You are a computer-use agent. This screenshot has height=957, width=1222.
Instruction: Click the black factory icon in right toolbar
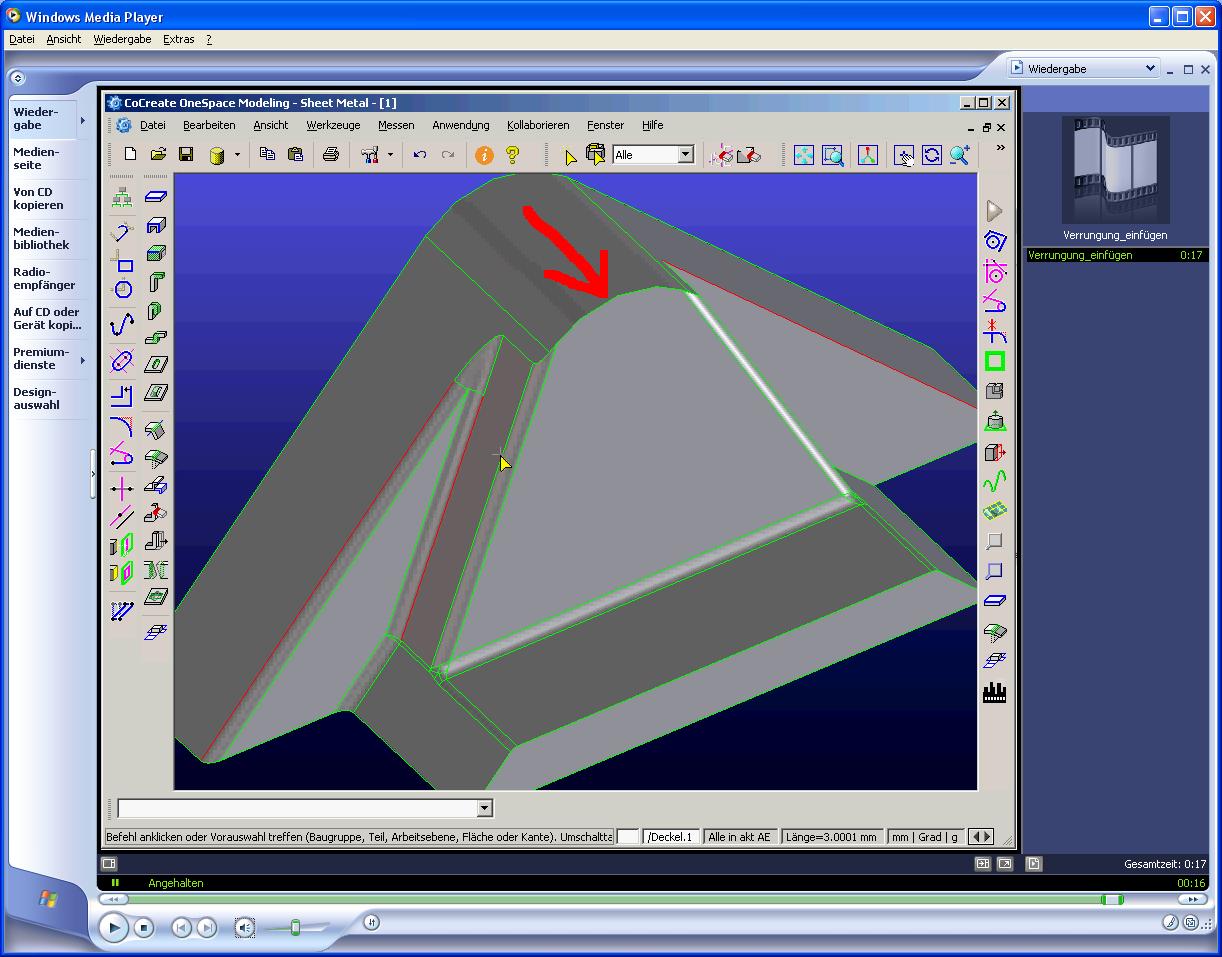994,692
